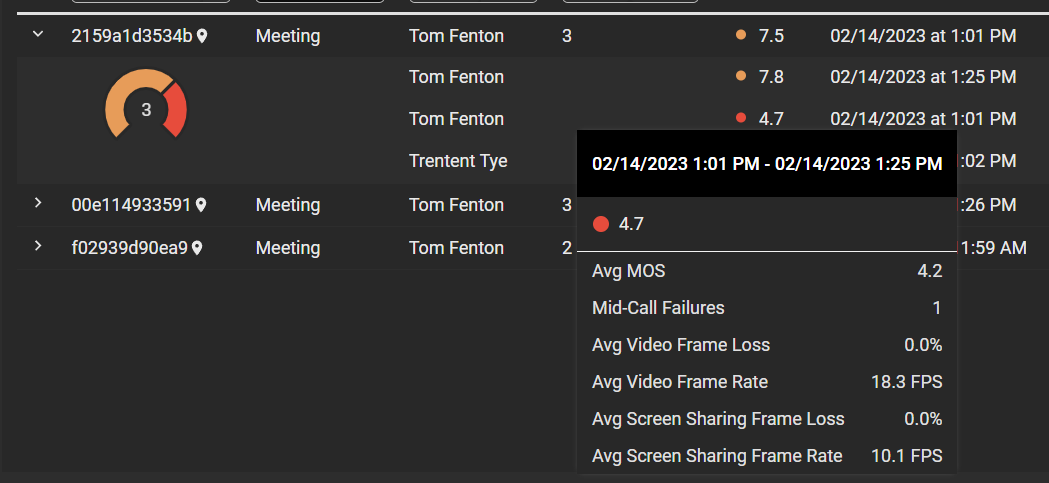Click Mid-Call Failures metric in tooltip
The image size is (1049, 483).
click(x=658, y=308)
